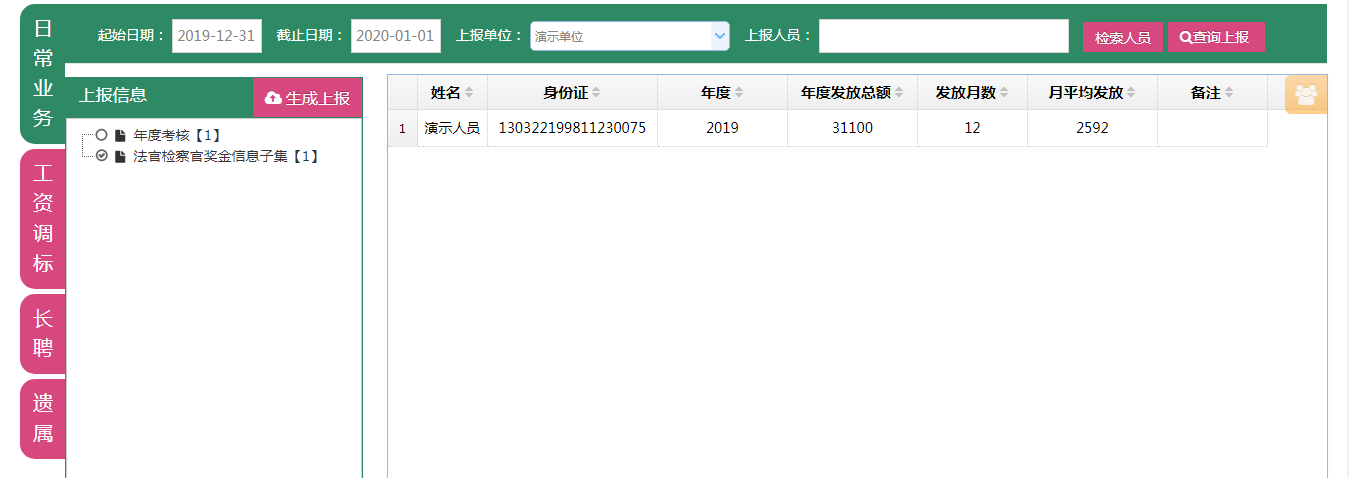Click the file icon beside 年度考核
Image resolution: width=1349 pixels, height=478 pixels.
tap(120, 135)
